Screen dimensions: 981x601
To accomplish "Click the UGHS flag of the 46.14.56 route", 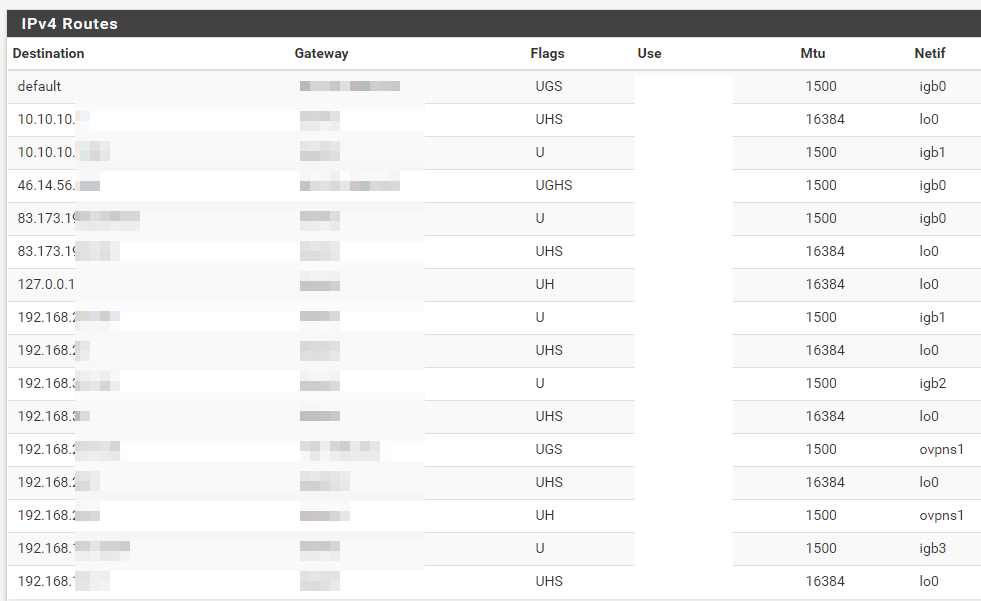I will pos(552,185).
